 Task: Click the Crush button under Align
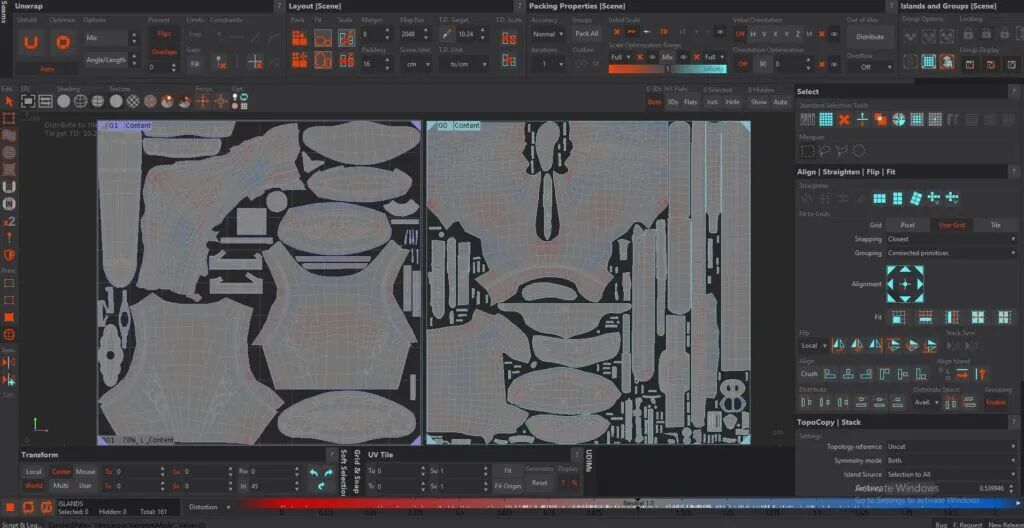point(808,374)
